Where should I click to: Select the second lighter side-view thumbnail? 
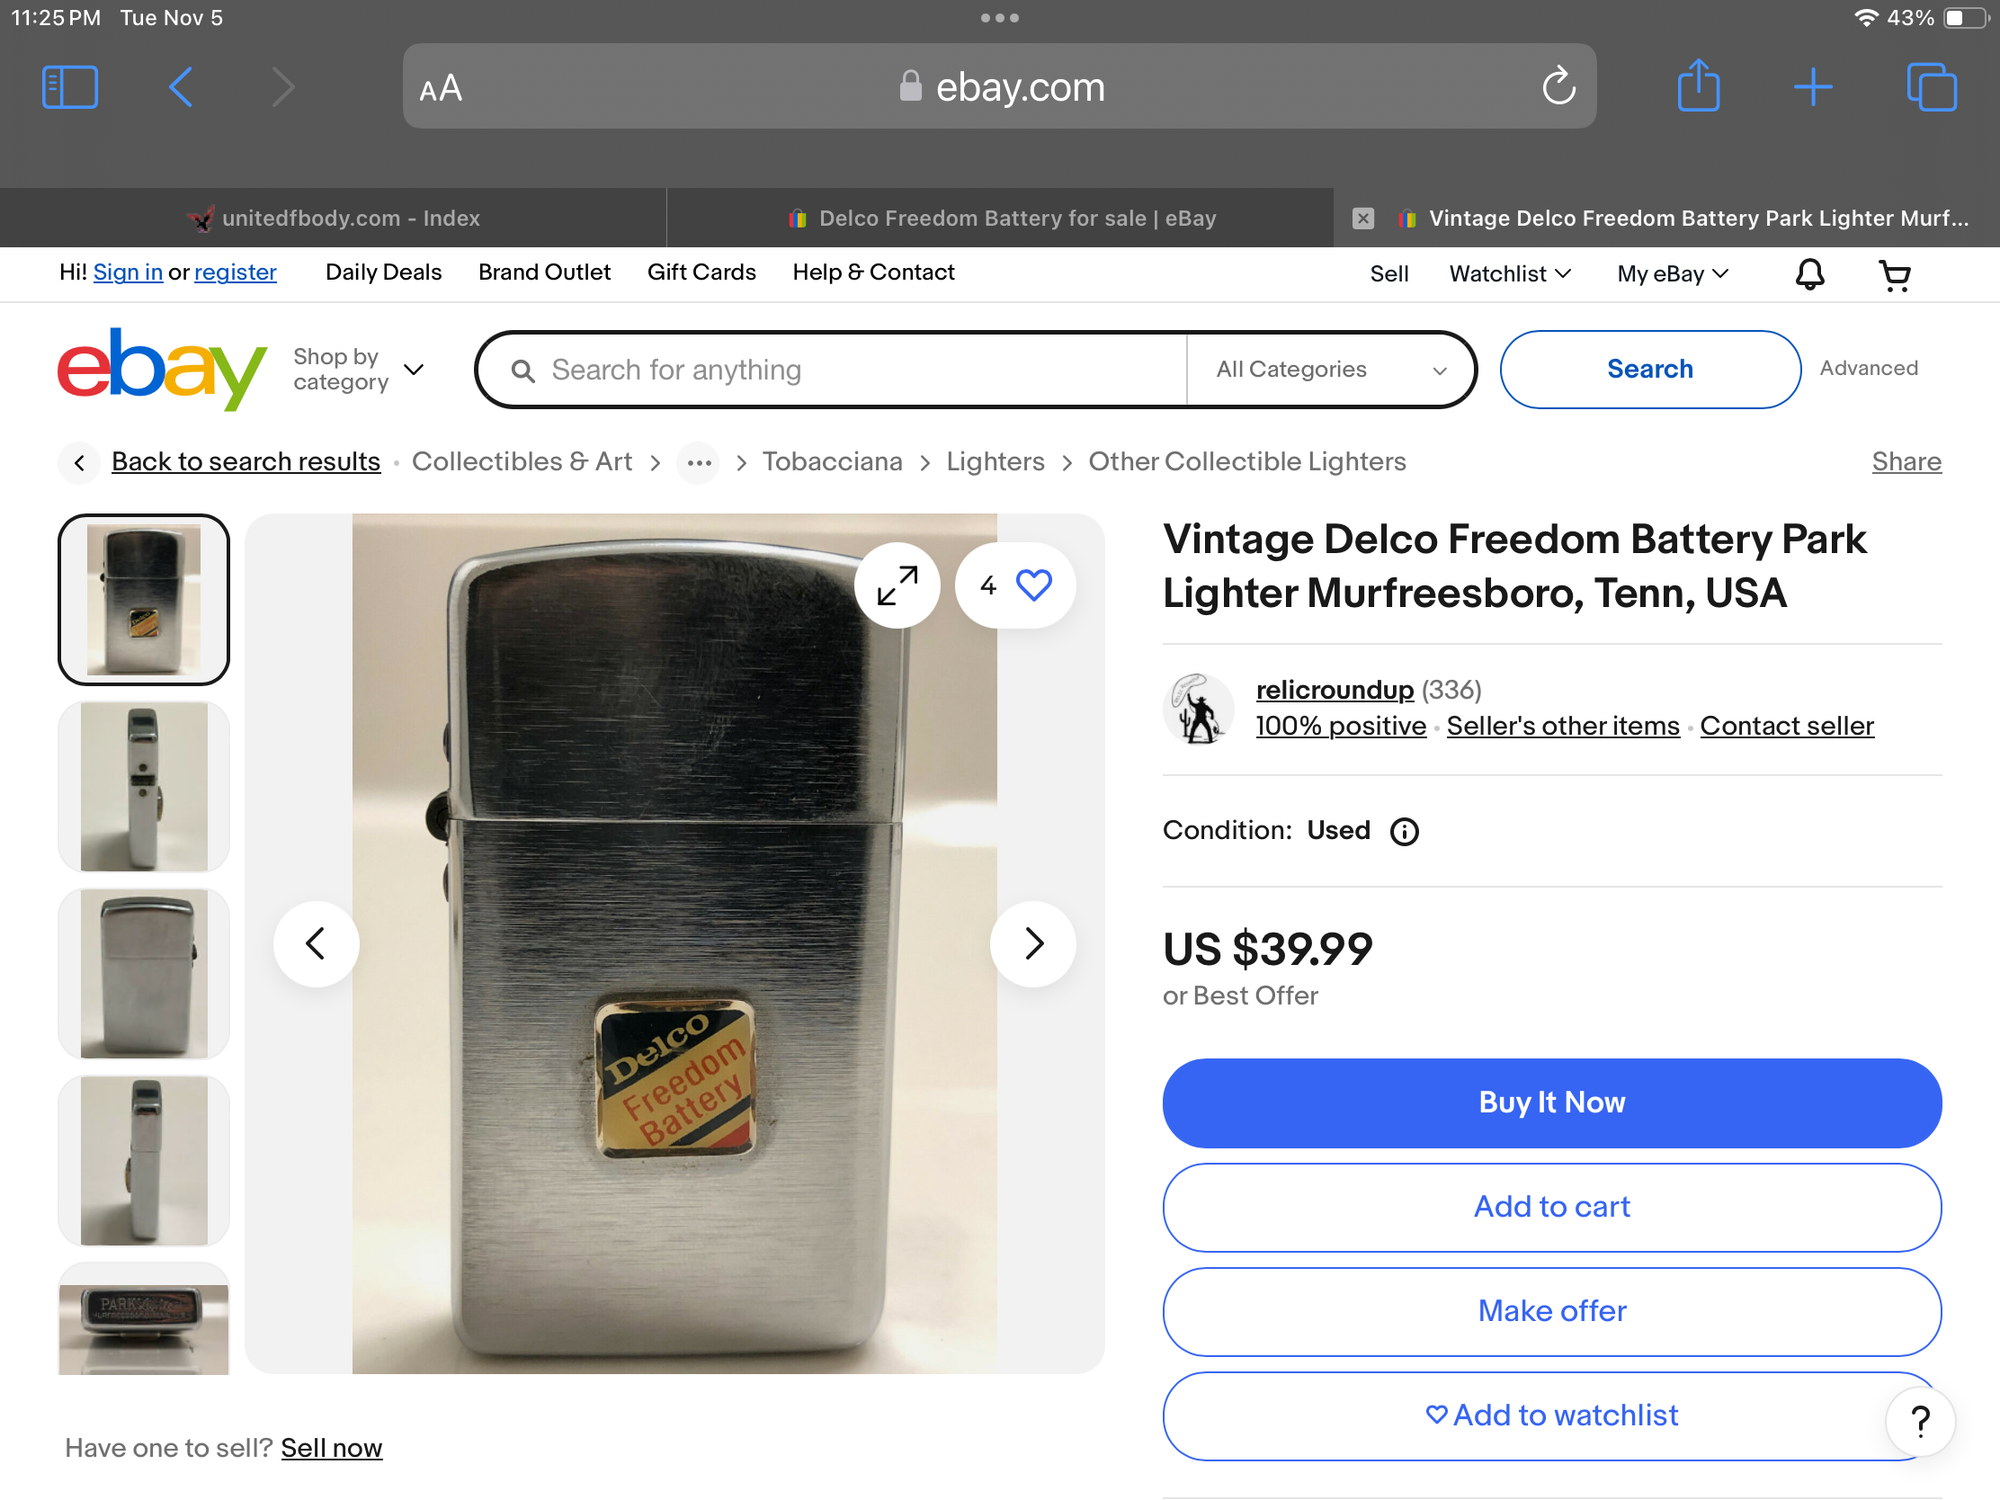(x=144, y=786)
